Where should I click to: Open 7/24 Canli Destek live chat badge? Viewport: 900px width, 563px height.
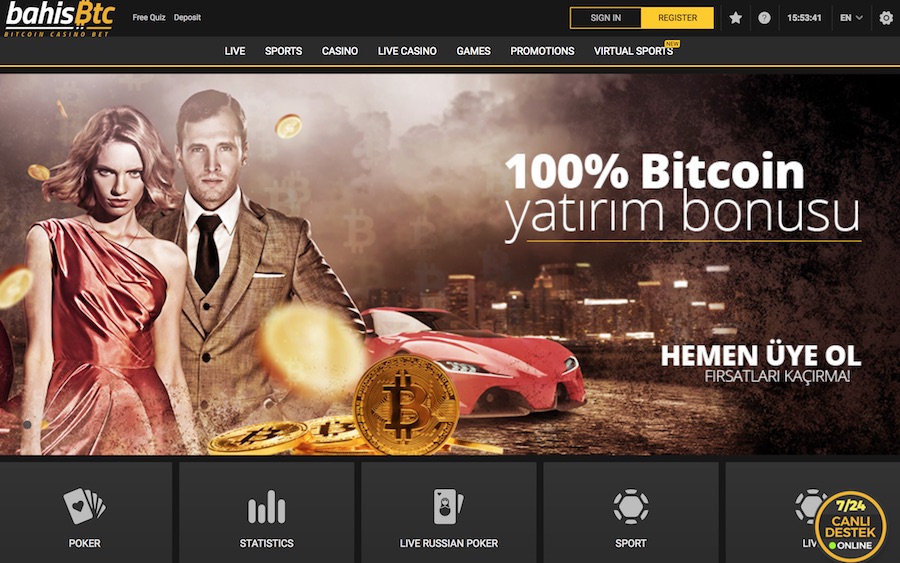(x=850, y=526)
